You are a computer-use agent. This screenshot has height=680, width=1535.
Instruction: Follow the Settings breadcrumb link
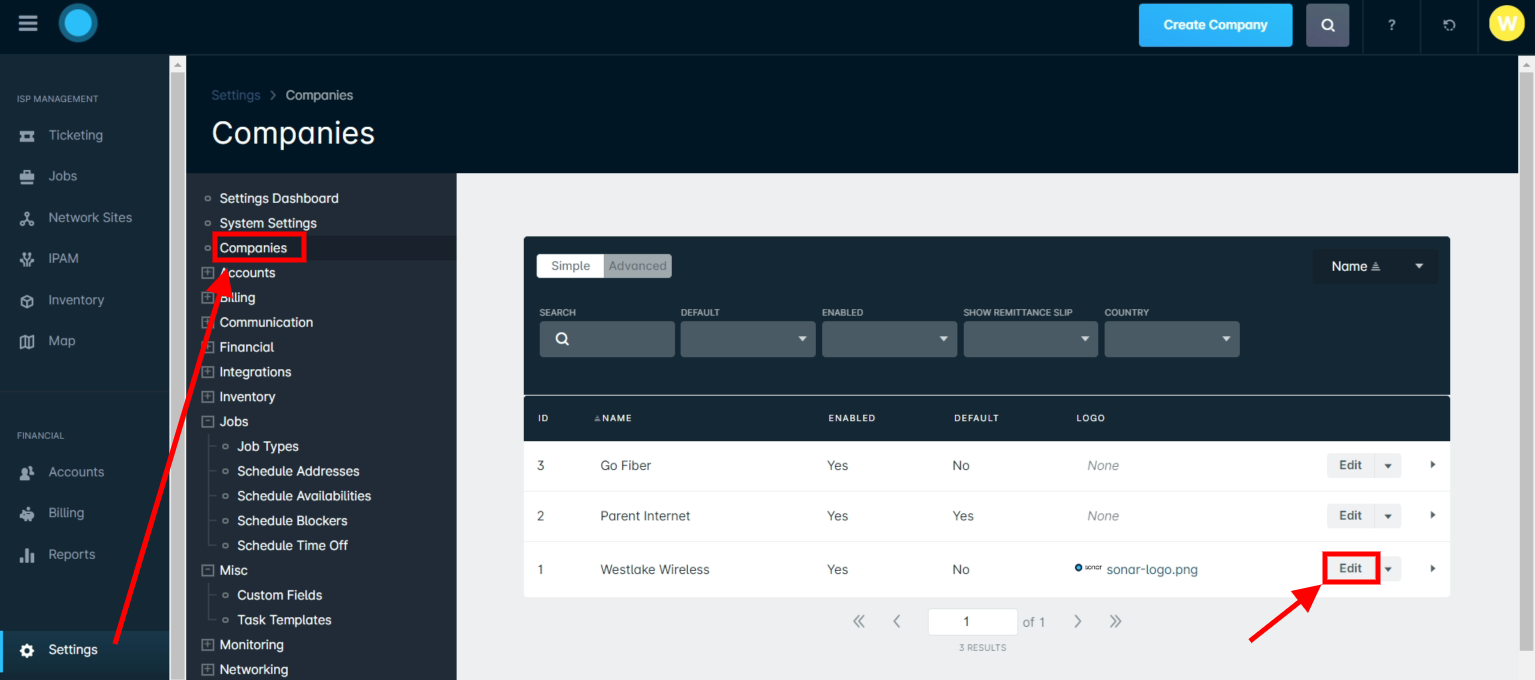click(x=236, y=95)
